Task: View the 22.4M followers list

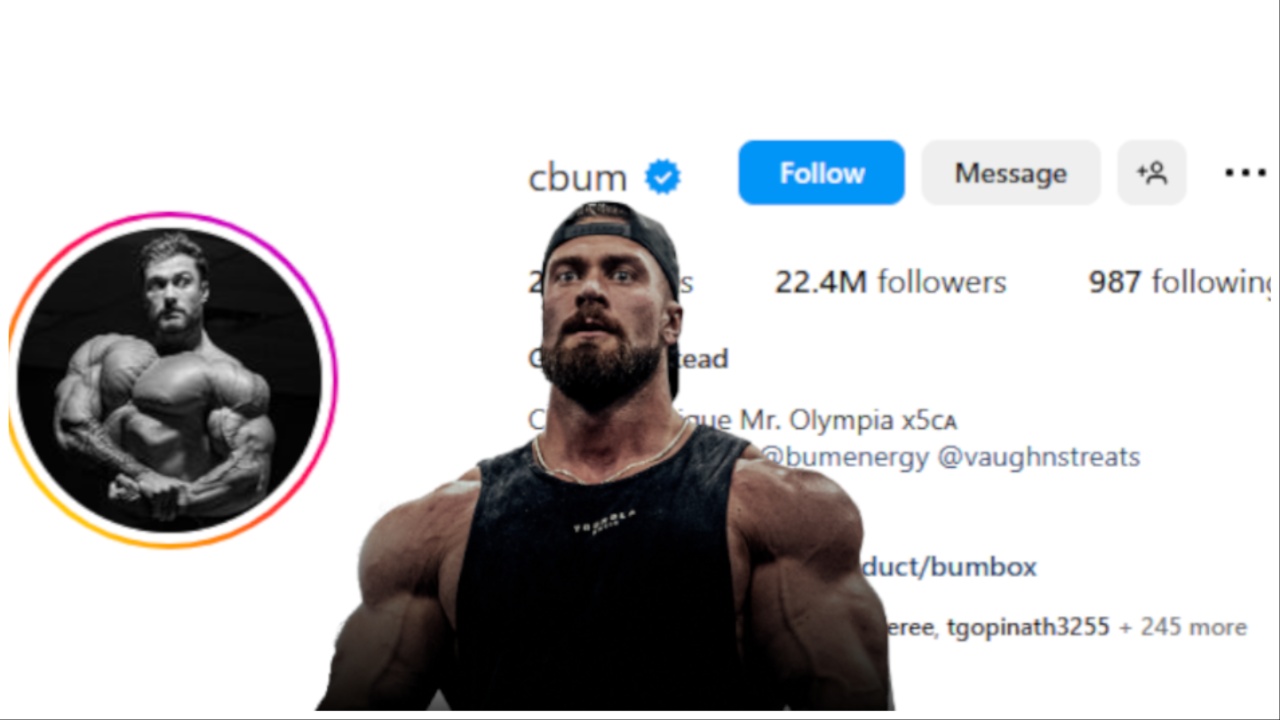Action: [x=890, y=282]
